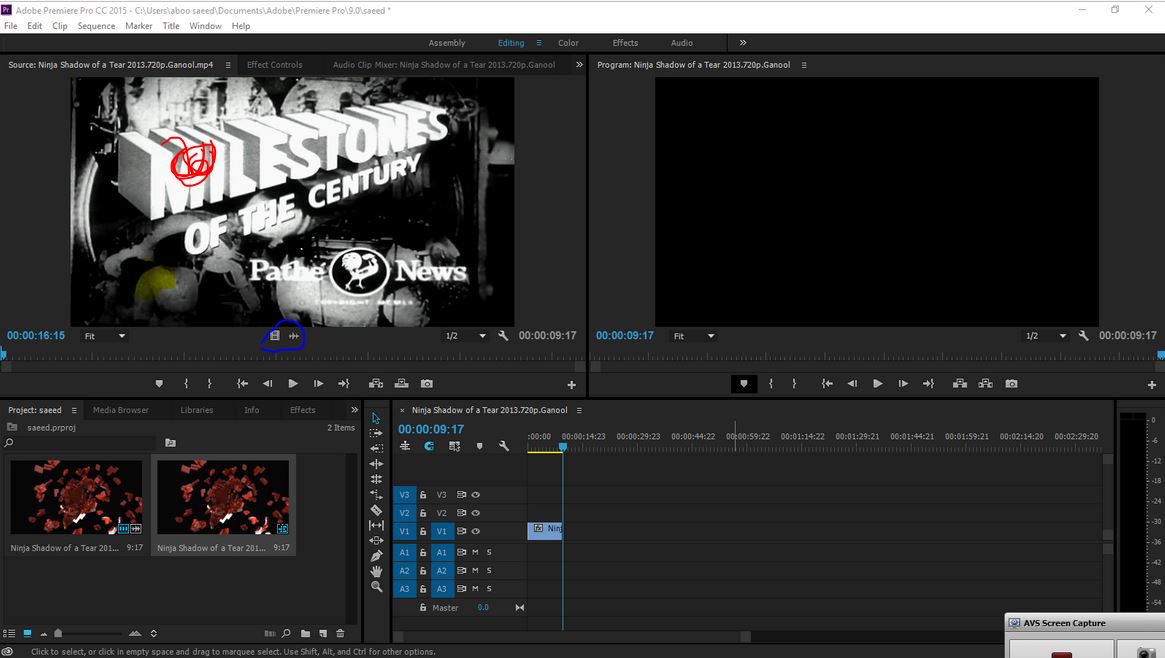Expand Source panel group overflow chevron
This screenshot has width=1165, height=658.
[x=580, y=65]
